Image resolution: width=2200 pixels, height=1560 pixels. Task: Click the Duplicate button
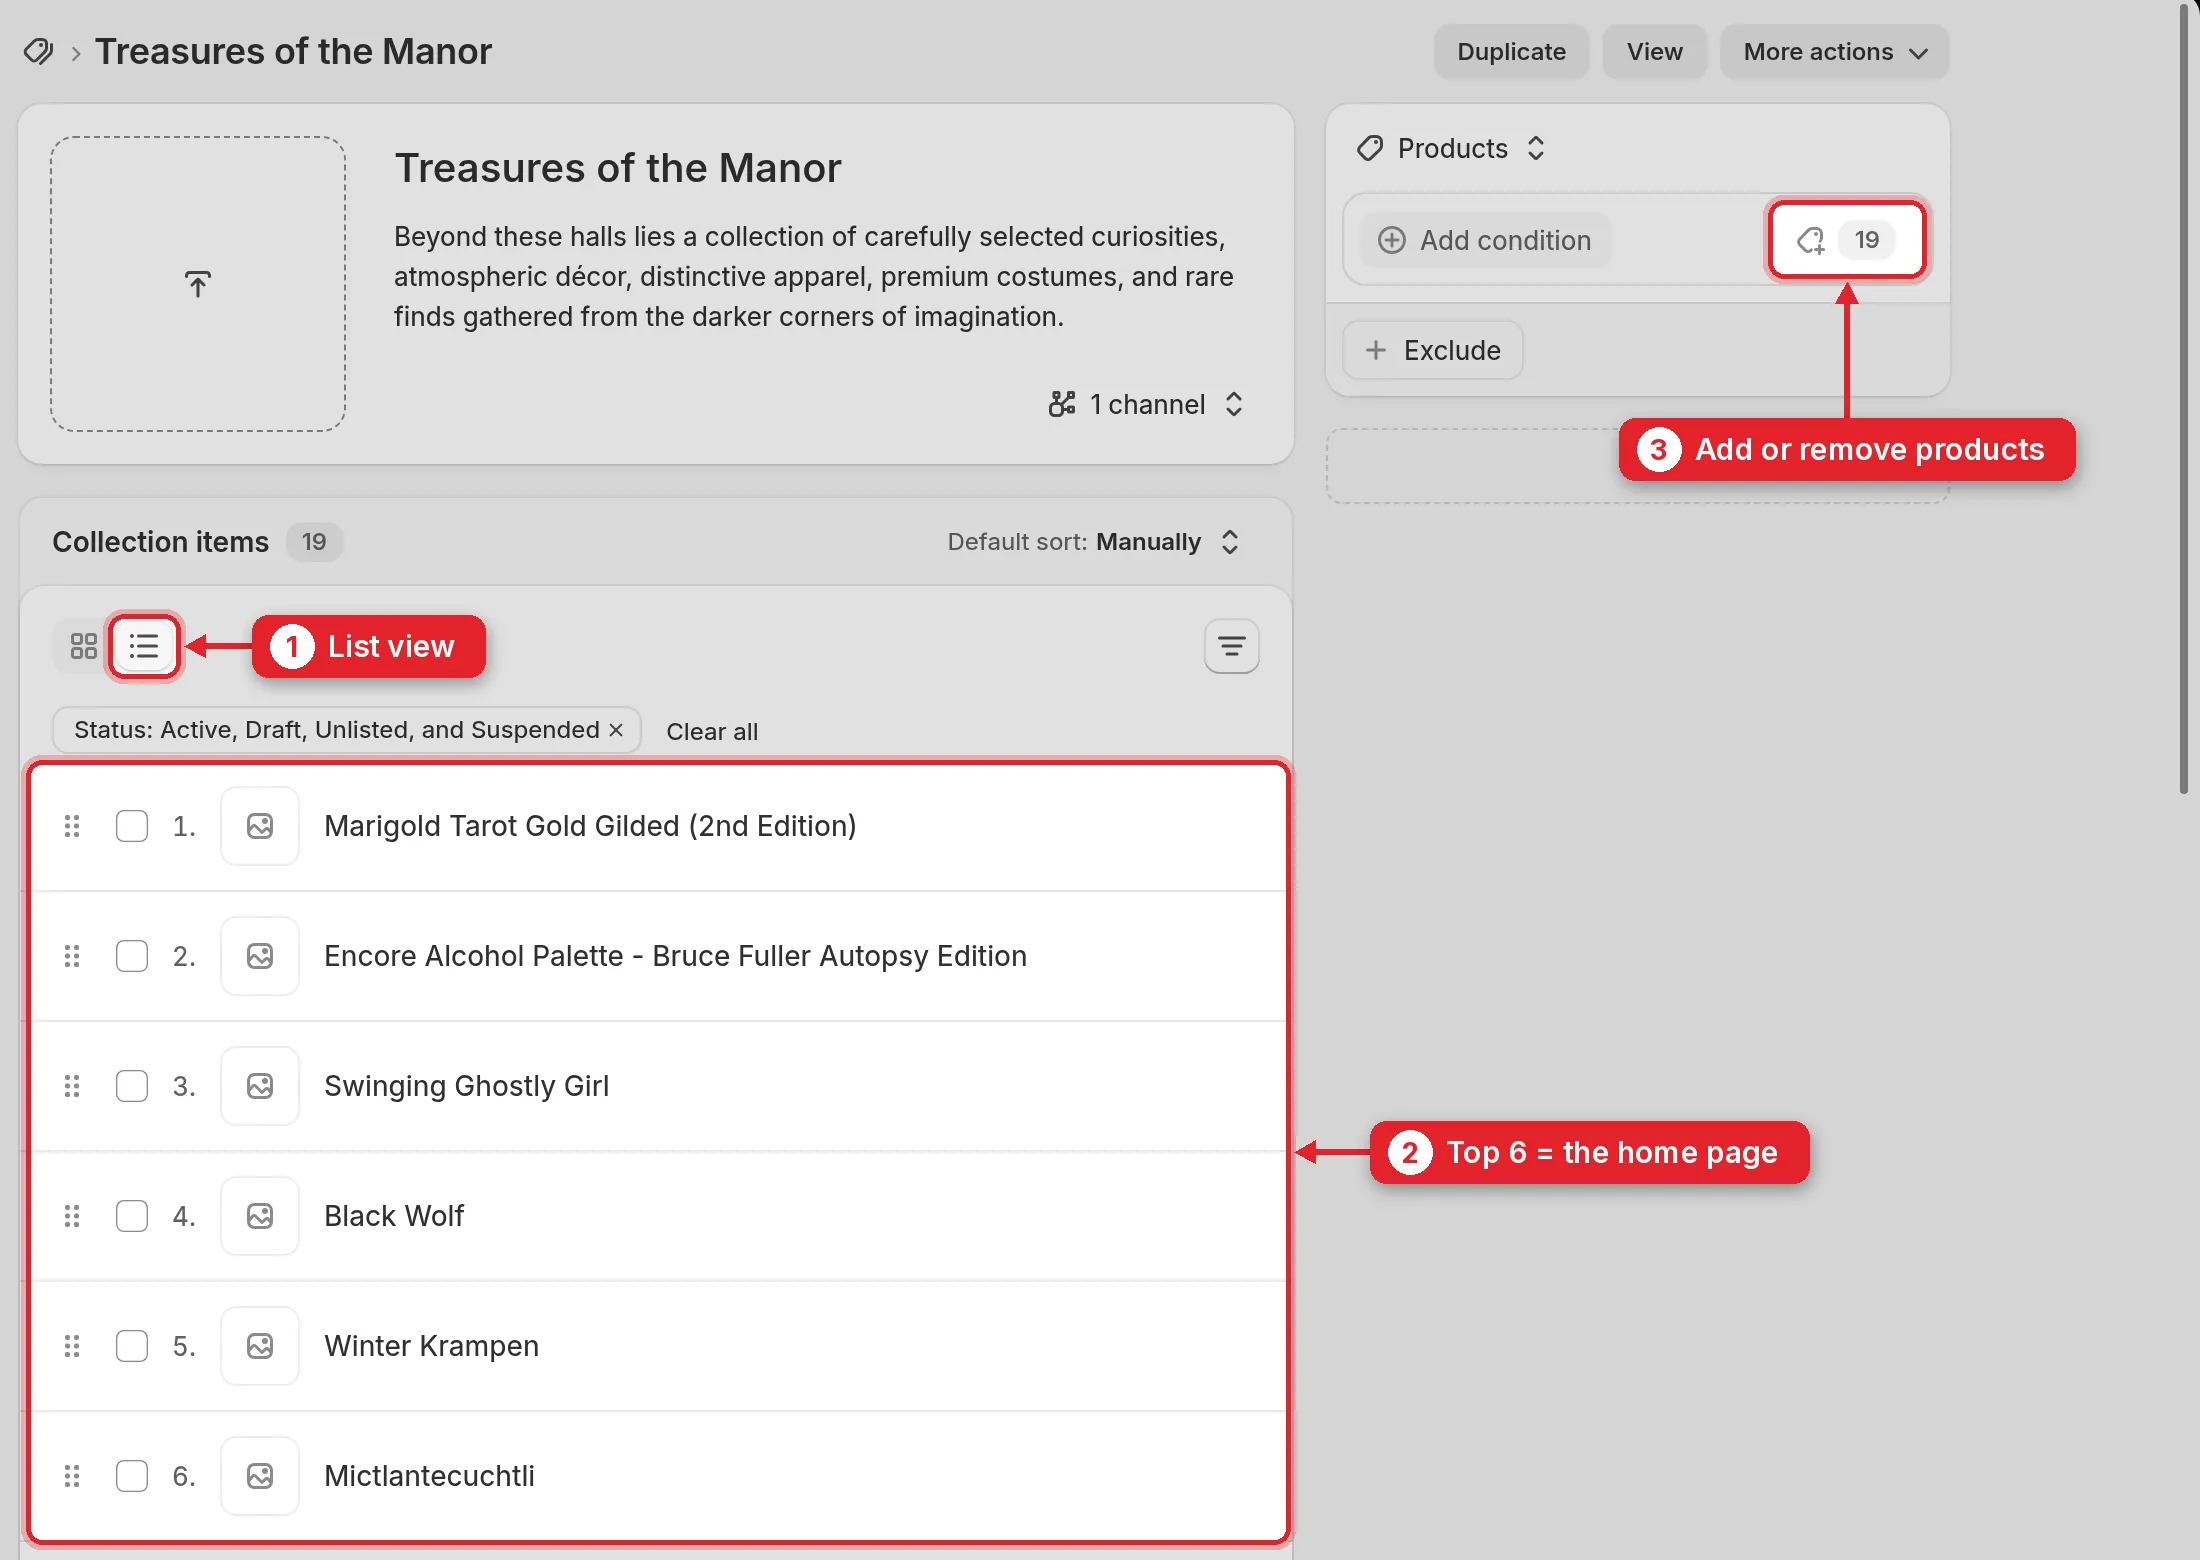[1511, 52]
